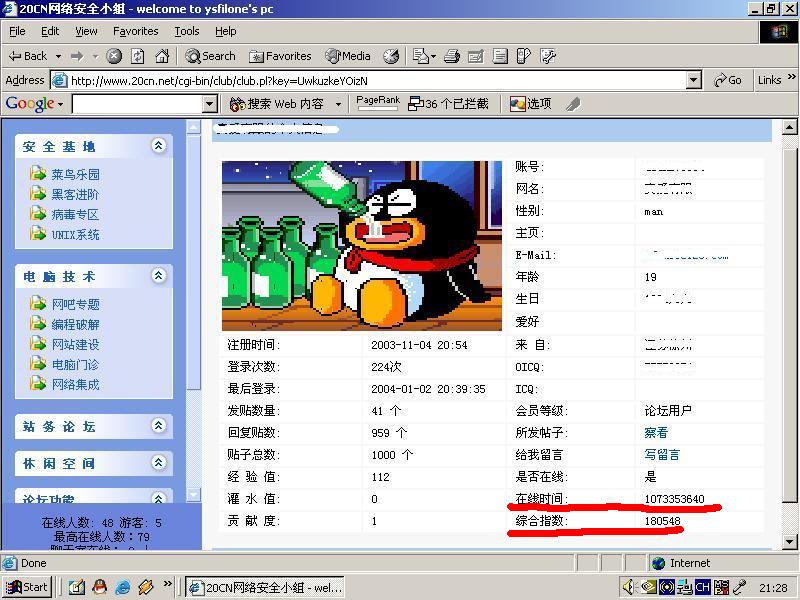Click the Mail envelope toolbar icon
This screenshot has width=800, height=600.
(421, 56)
